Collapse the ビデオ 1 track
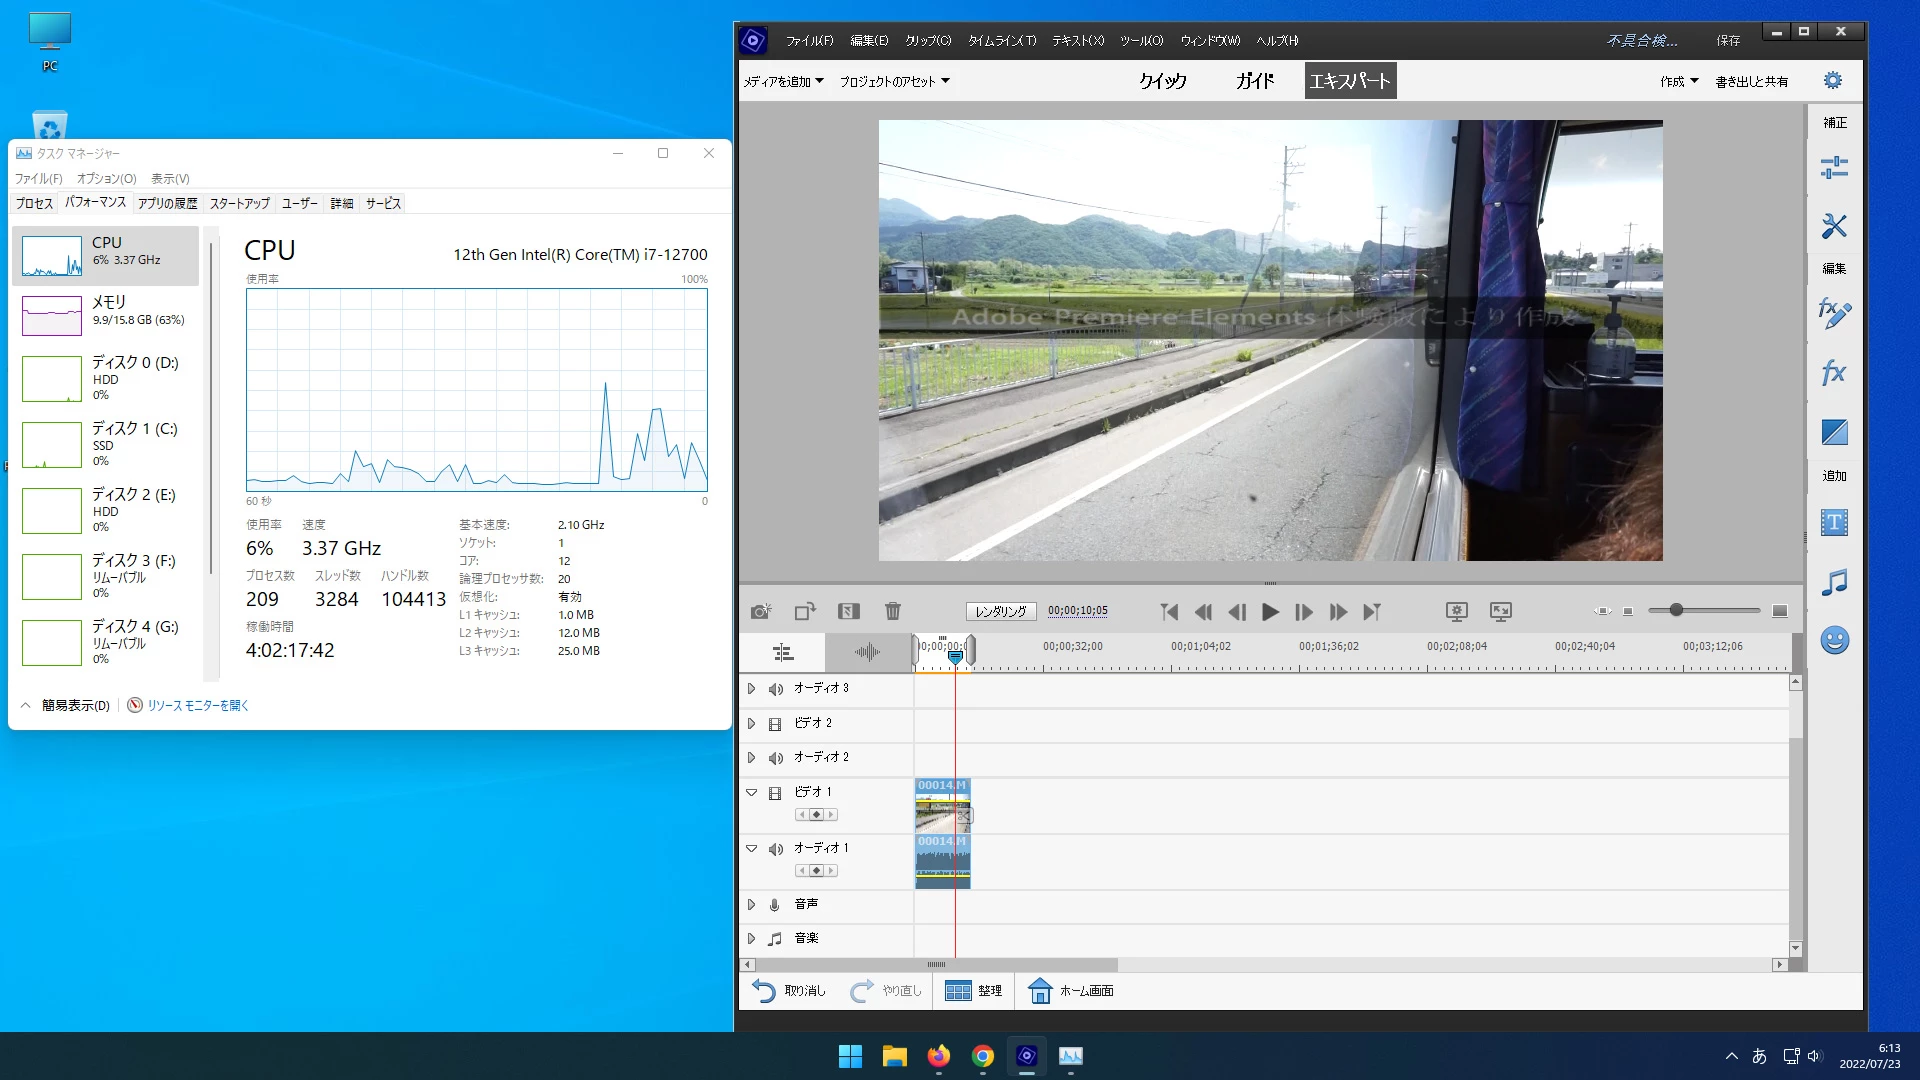Viewport: 1920px width, 1080px height. [x=751, y=792]
